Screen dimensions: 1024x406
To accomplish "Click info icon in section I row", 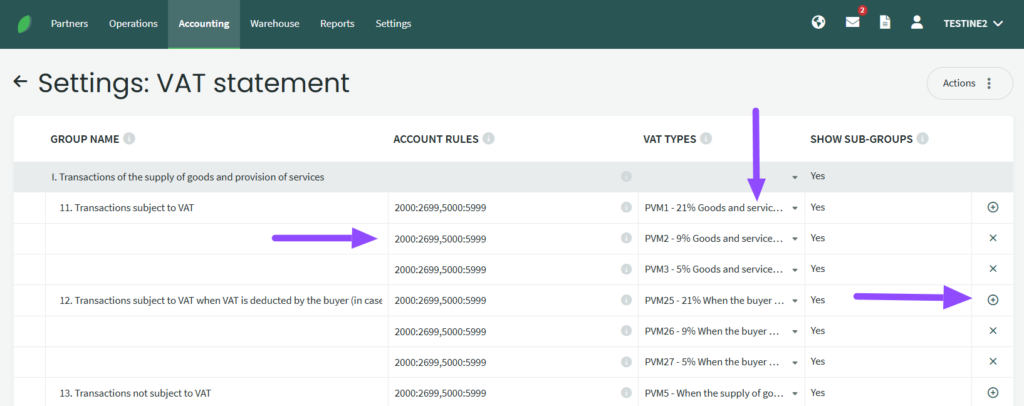I will click(626, 176).
